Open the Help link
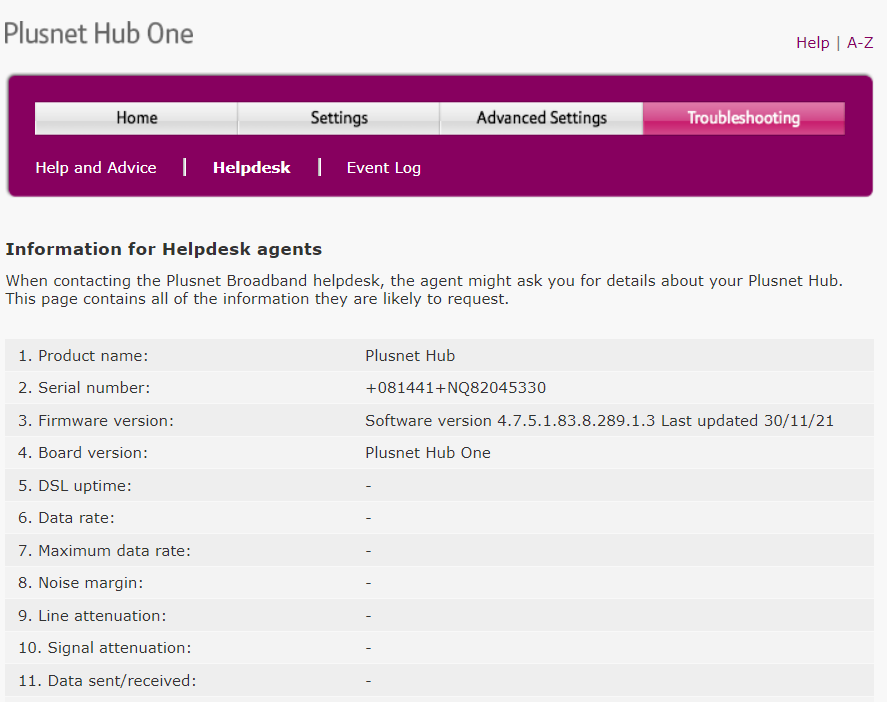The width and height of the screenshot is (887, 702). tap(813, 43)
